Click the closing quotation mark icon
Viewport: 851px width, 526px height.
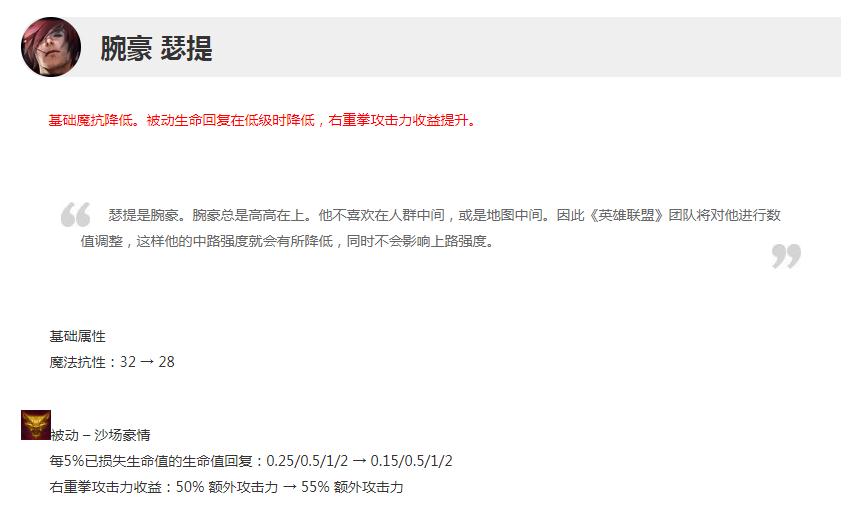[x=786, y=256]
